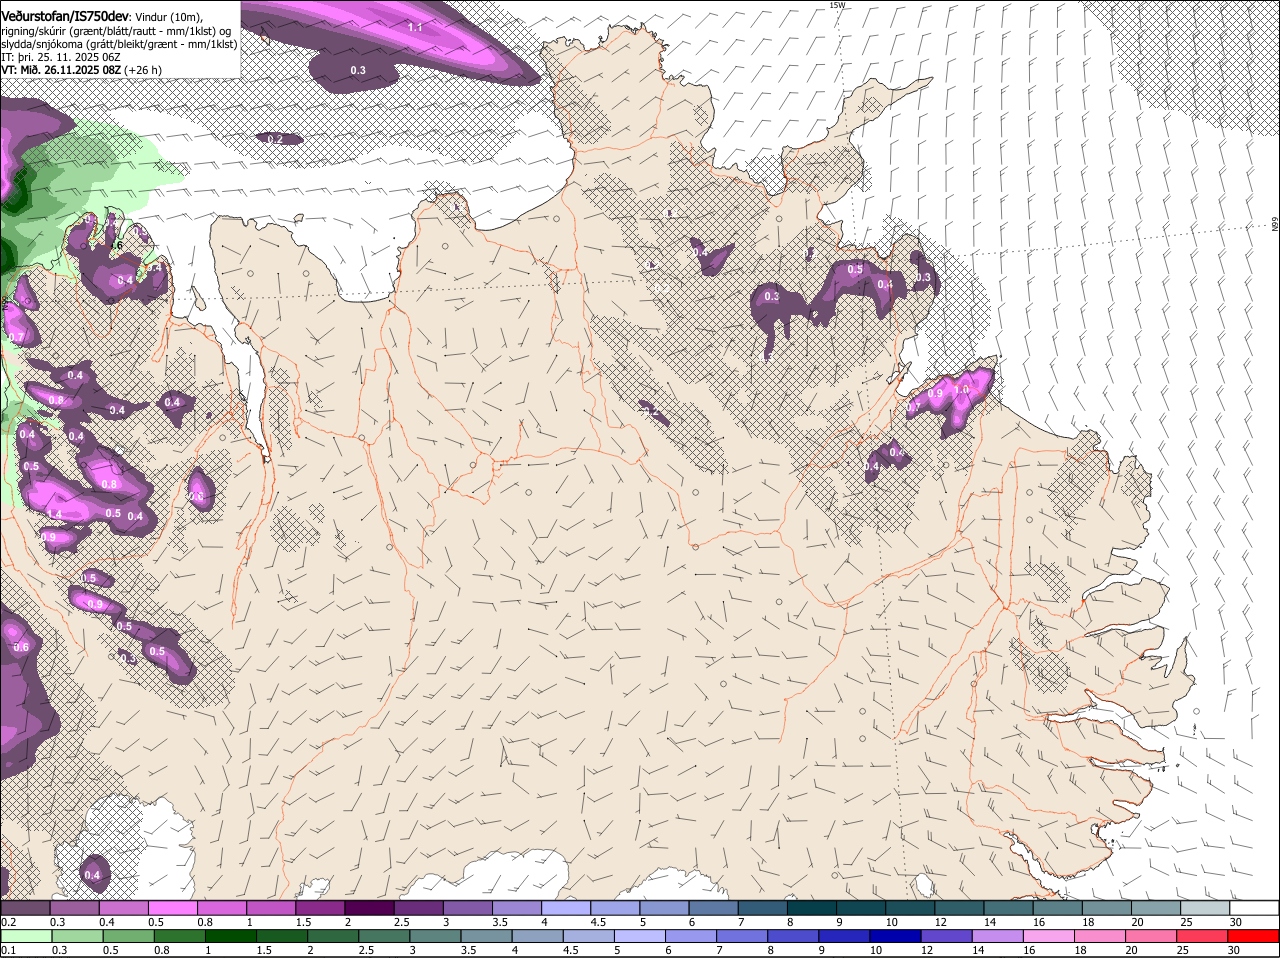This screenshot has height=958, width=1280.
Task: Click the Veðurstofan/IS750dev title text
Action: point(65,15)
